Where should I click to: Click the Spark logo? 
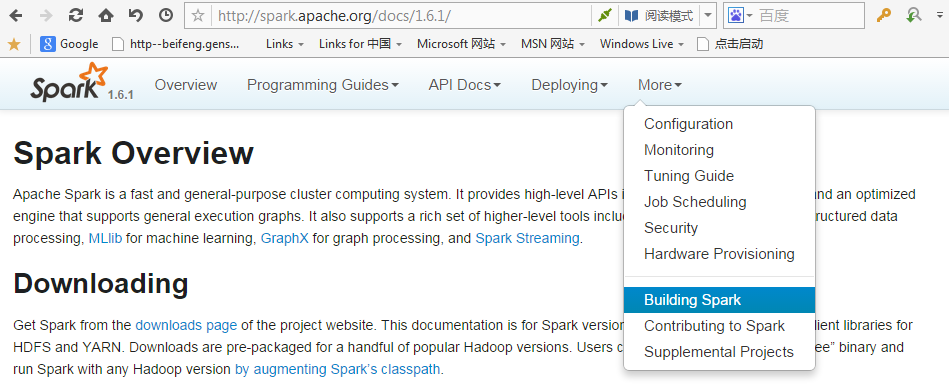click(70, 82)
